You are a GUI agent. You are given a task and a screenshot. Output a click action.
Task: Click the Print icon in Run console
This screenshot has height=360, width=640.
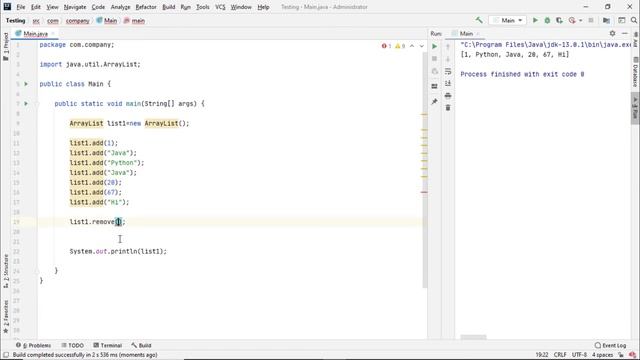tap(448, 96)
